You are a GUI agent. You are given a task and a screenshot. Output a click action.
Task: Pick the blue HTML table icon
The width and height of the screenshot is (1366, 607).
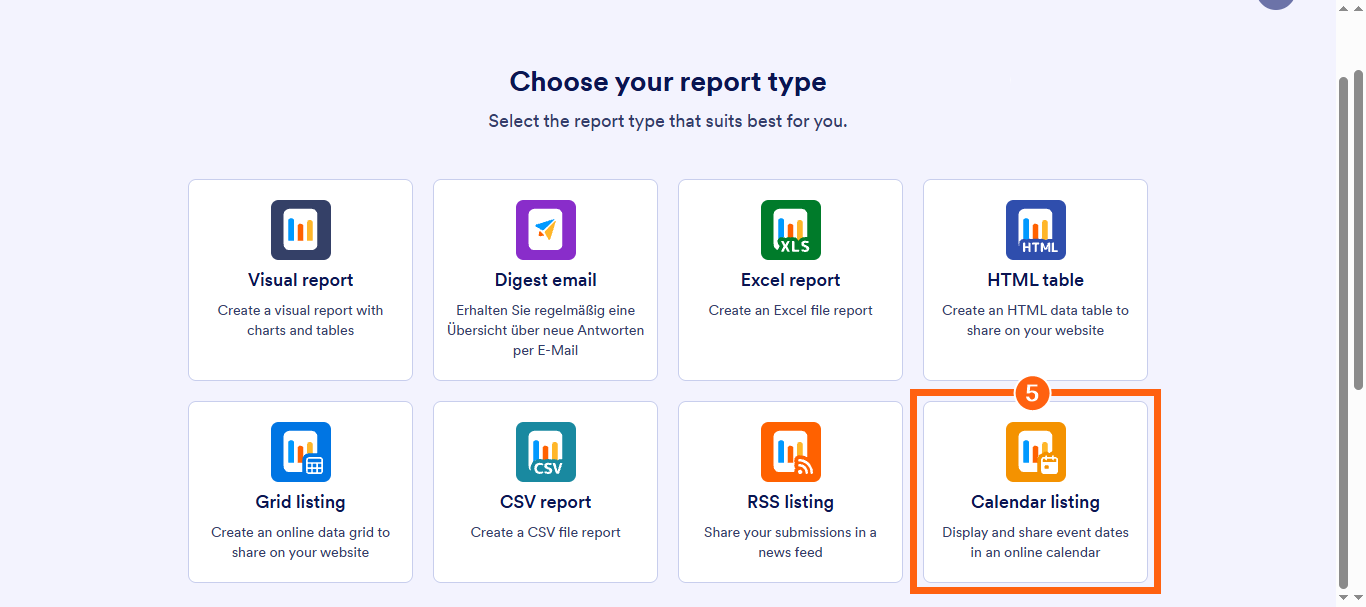[1036, 230]
